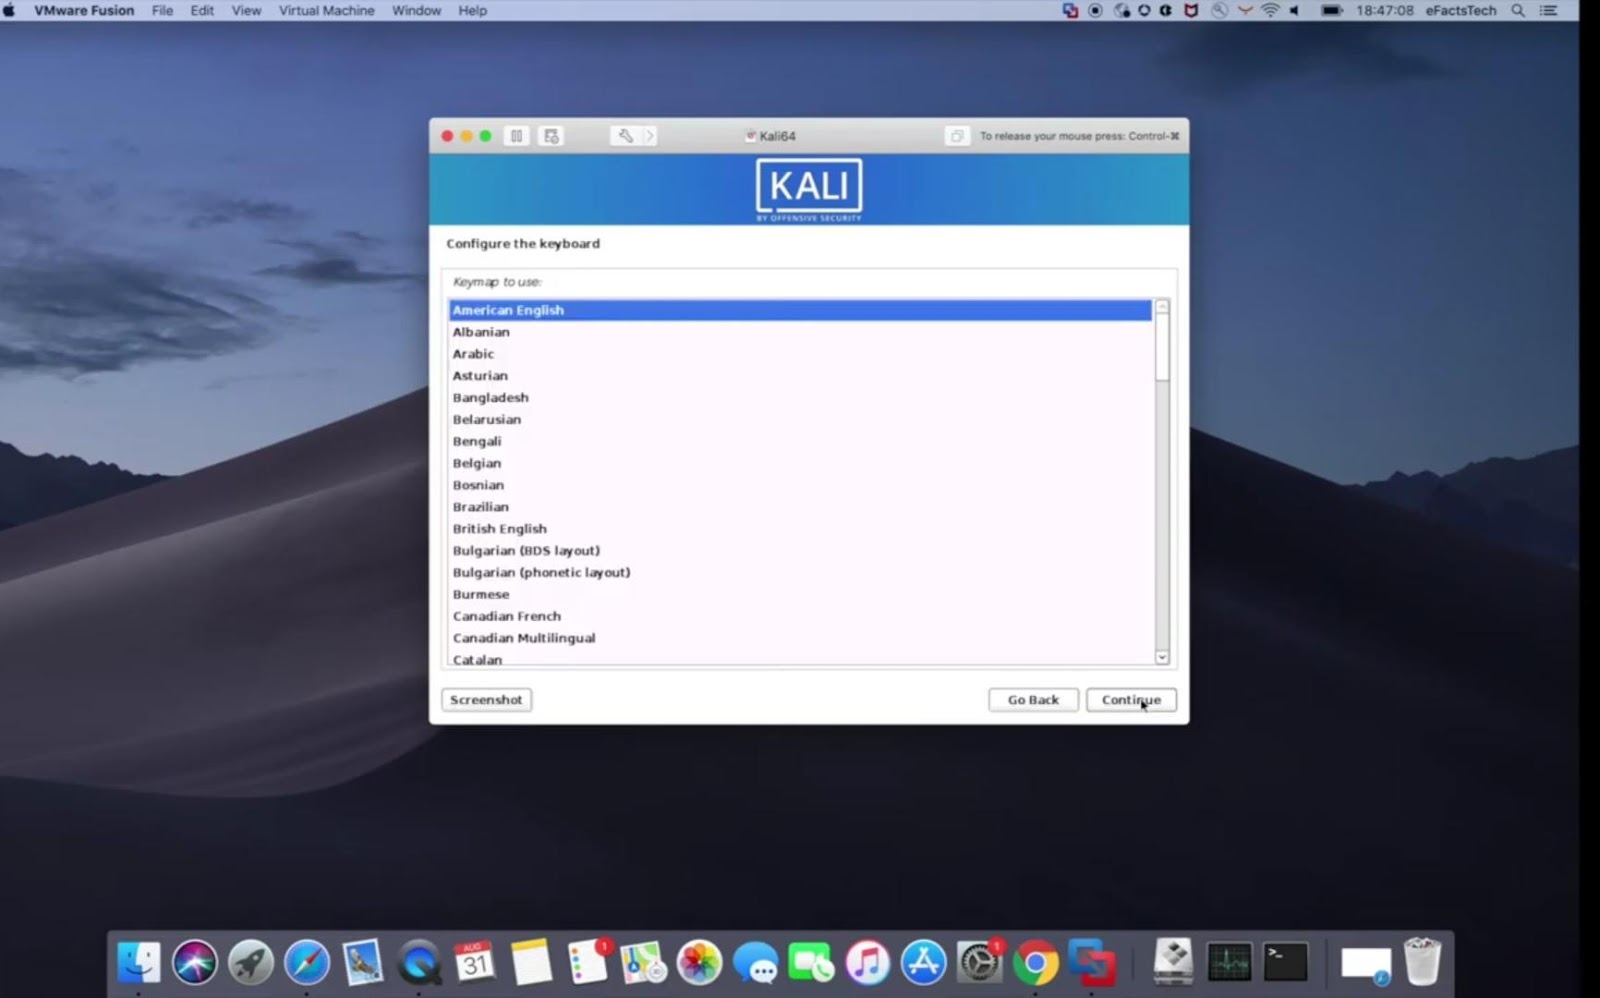Open Spotlight search magnifier in menu bar
This screenshot has height=998, width=1600.
(x=1518, y=11)
